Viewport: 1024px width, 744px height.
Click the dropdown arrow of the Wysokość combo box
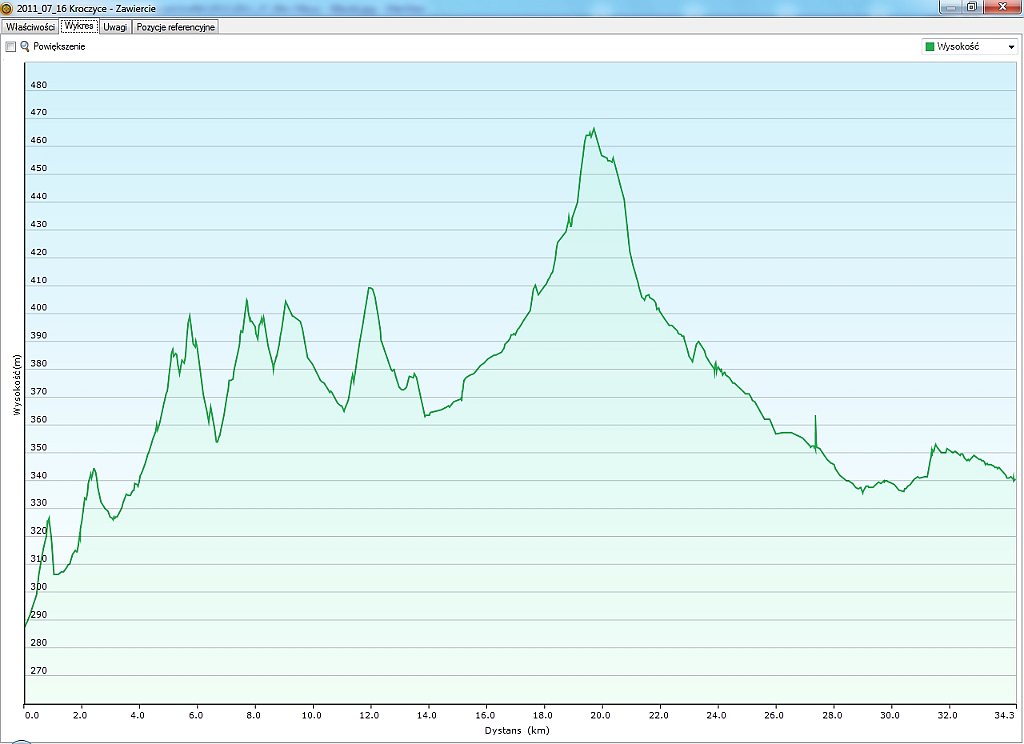tap(1011, 47)
